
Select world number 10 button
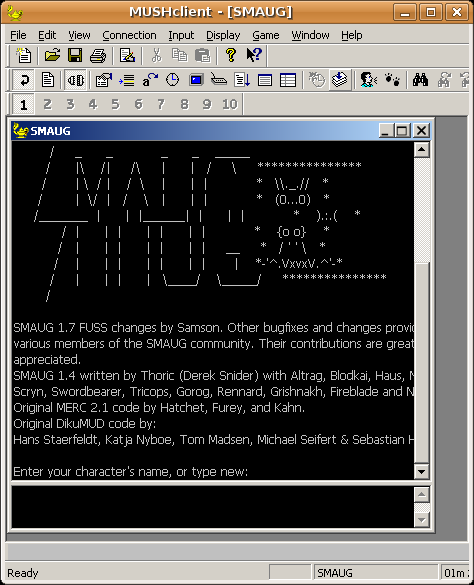230,104
